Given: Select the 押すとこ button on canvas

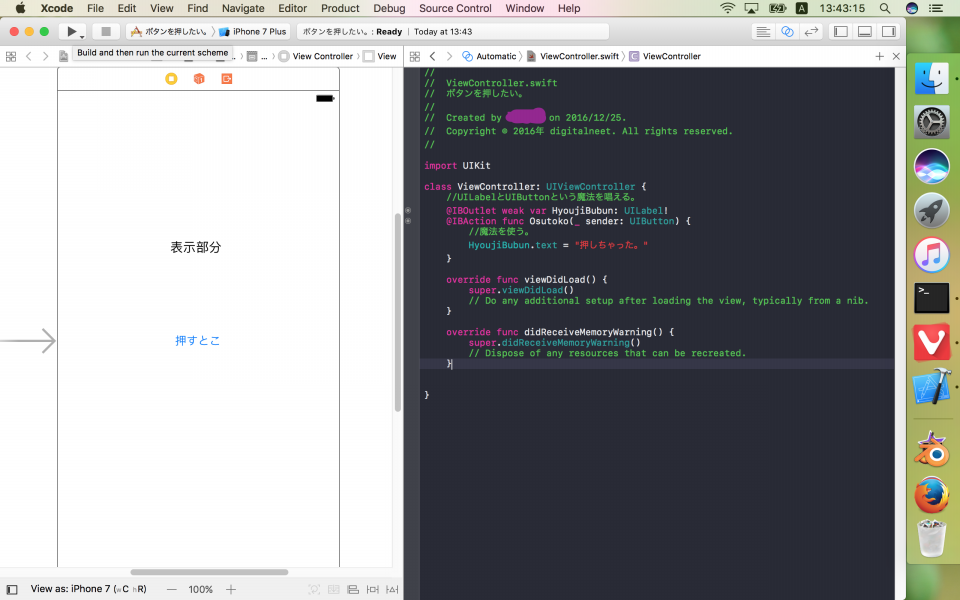Looking at the screenshot, I should pos(197,341).
